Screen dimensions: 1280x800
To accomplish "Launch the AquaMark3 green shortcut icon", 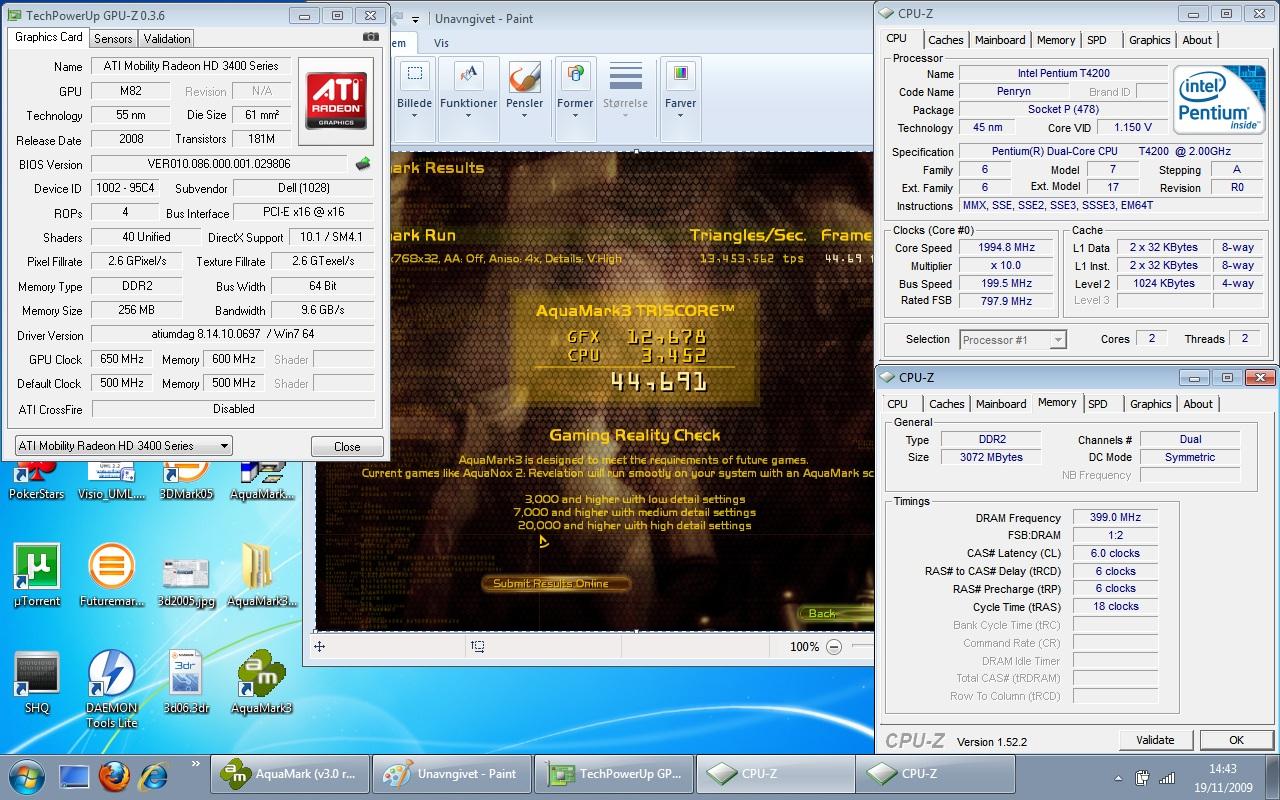I will tap(261, 682).
